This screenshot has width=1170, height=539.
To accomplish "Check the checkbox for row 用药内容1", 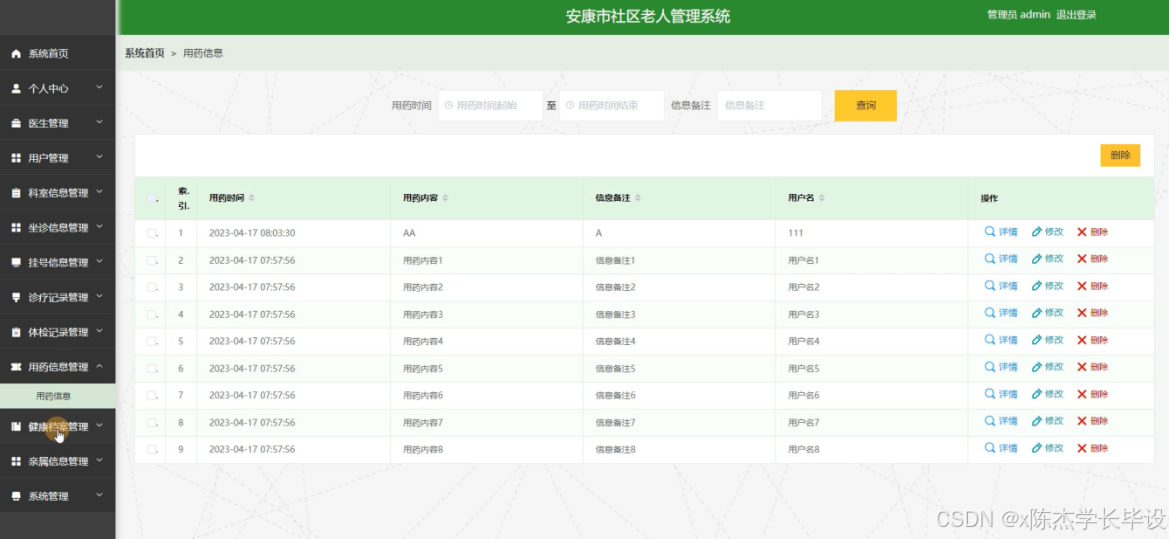I will click(x=151, y=260).
